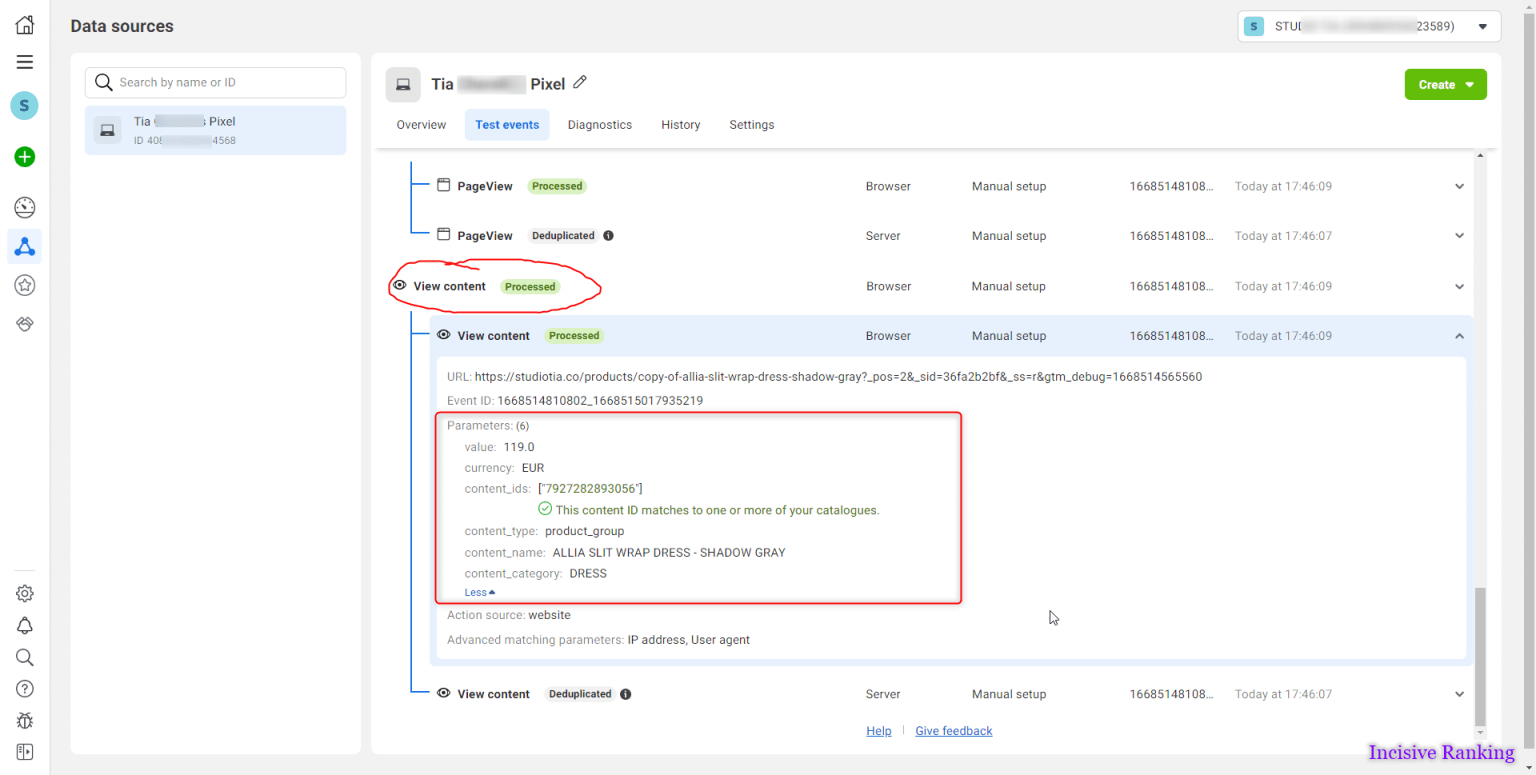This screenshot has height=775, width=1536.
Task: Click Deduplicated badge on PageView row
Action: (563, 236)
